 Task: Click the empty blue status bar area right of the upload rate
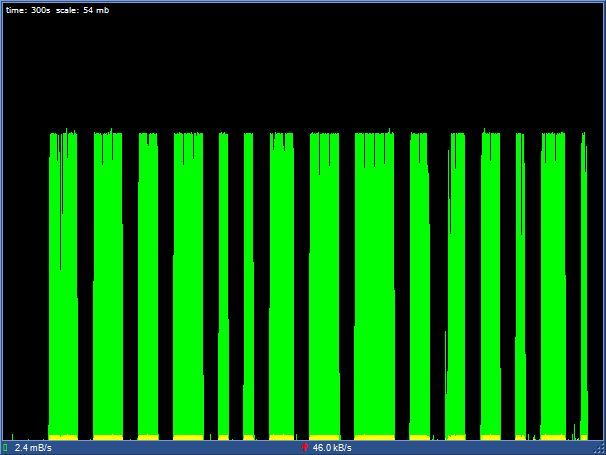(472, 448)
